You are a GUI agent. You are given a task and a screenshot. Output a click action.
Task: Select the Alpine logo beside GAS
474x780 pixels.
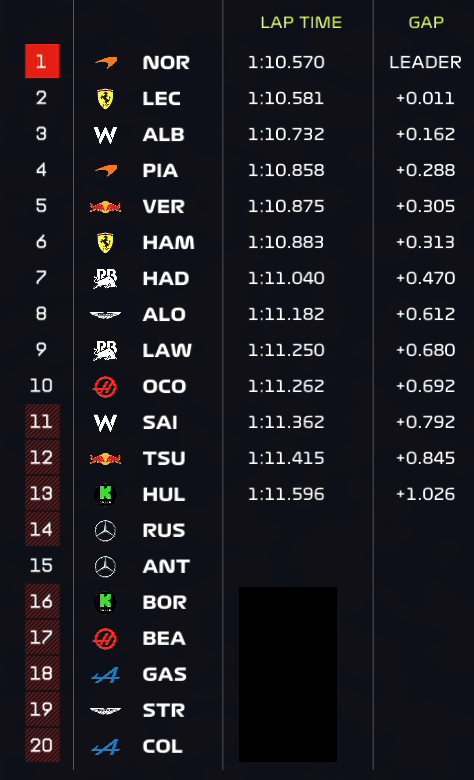click(105, 675)
